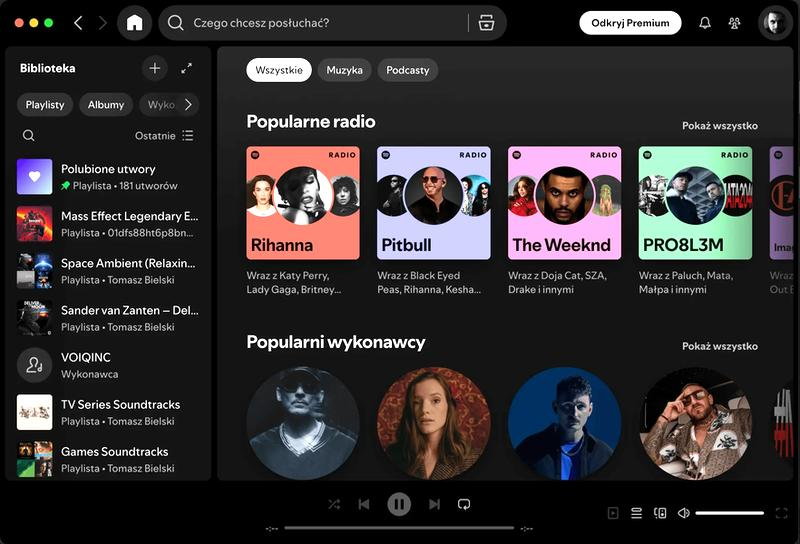Image resolution: width=800 pixels, height=544 pixels.
Task: Click the search magnifier icon in top bar
Action: [176, 23]
